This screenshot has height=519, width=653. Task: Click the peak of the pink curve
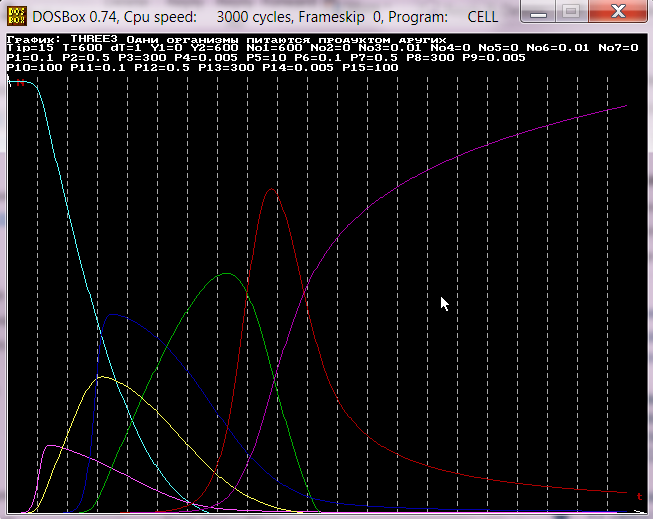50,446
